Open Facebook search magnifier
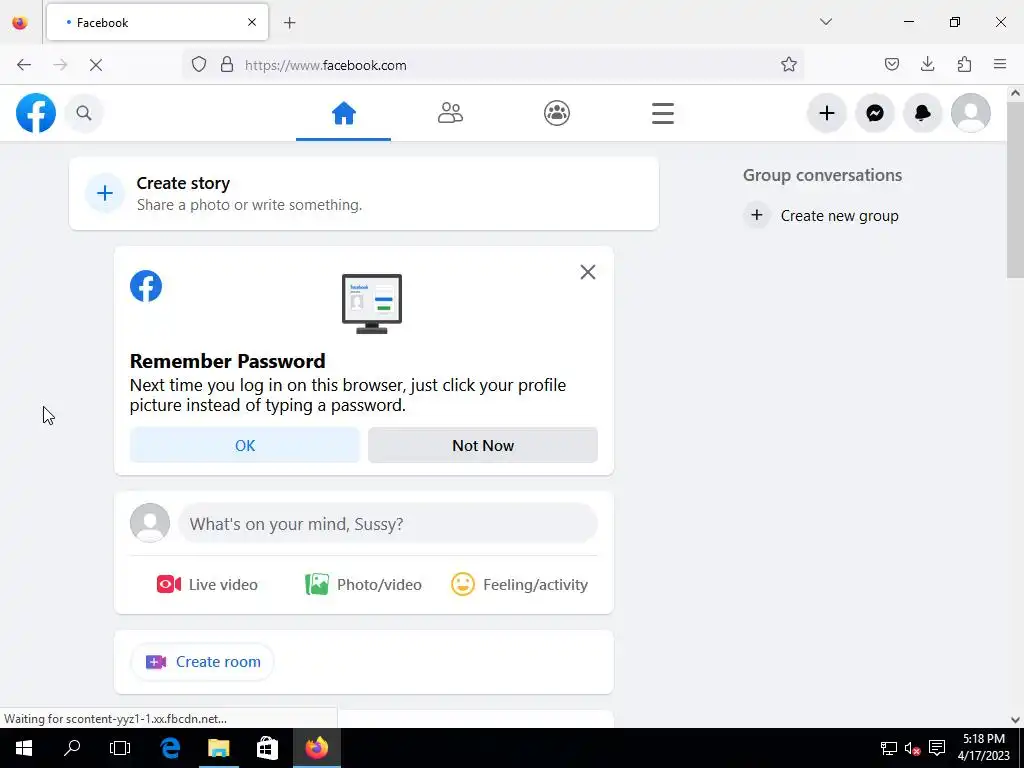 (84, 113)
